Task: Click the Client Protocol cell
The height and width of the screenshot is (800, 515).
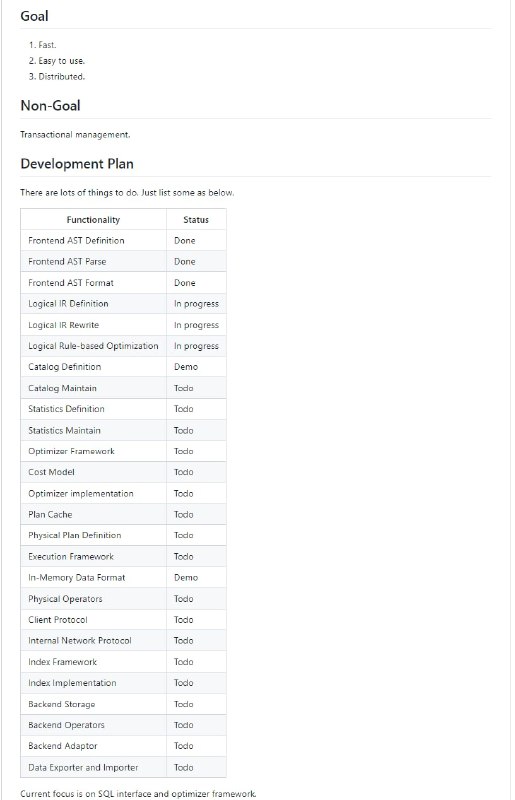Action: click(93, 619)
